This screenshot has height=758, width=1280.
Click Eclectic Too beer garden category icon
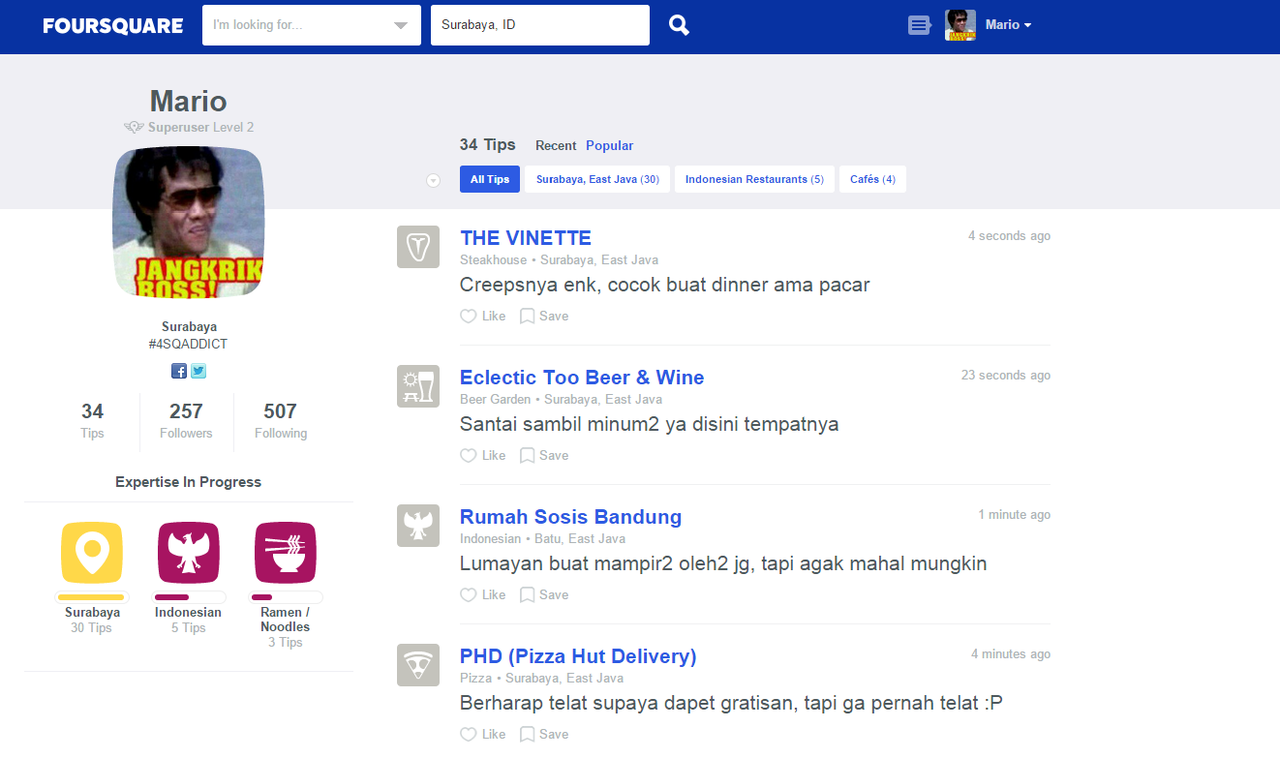[x=418, y=386]
